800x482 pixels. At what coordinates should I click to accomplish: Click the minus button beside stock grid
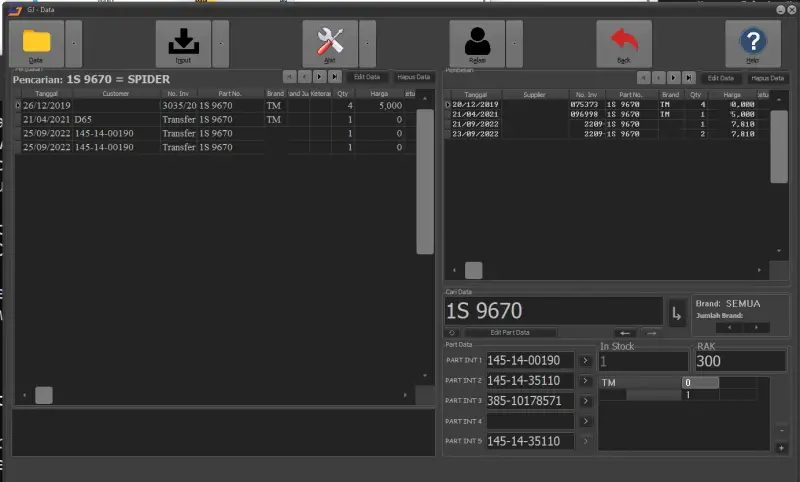(781, 430)
